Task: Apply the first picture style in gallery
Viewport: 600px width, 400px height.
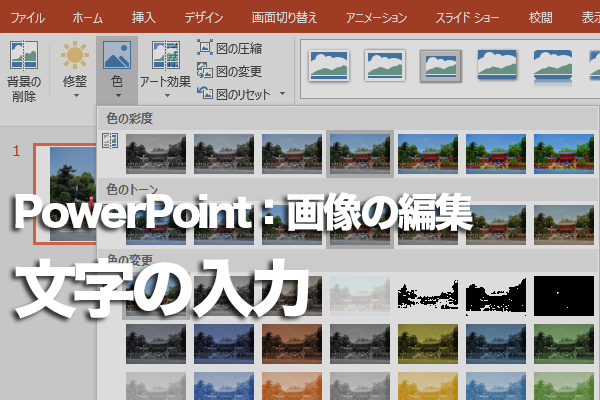Action: (329, 65)
